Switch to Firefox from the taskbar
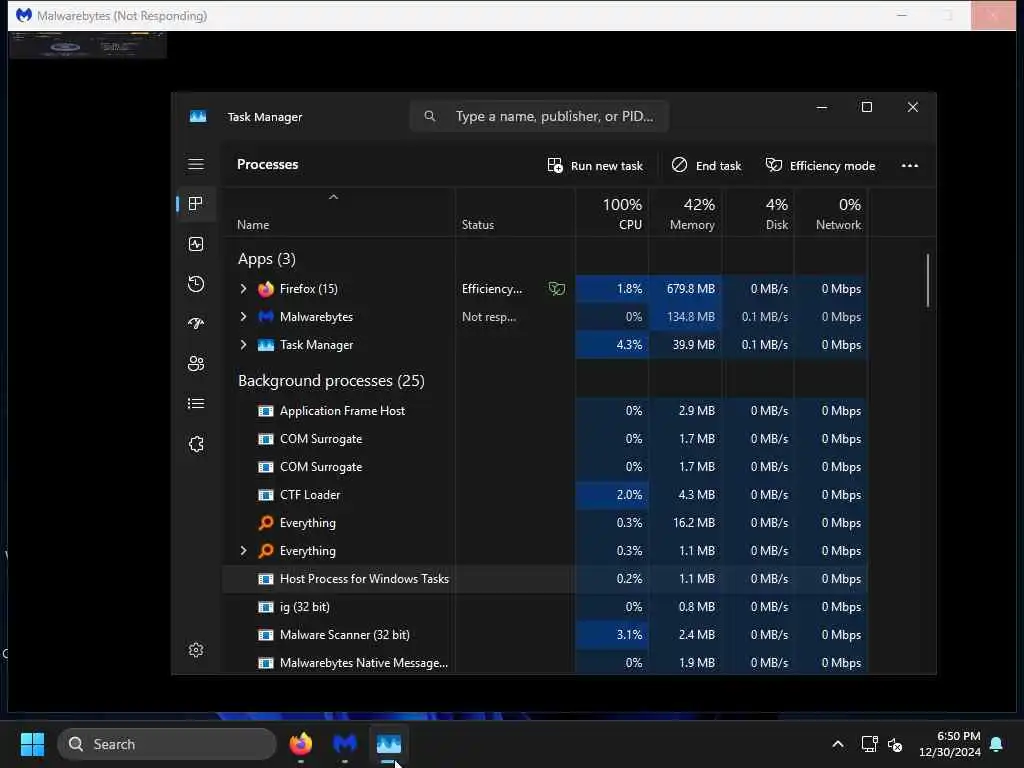Viewport: 1024px width, 768px height. tap(300, 744)
